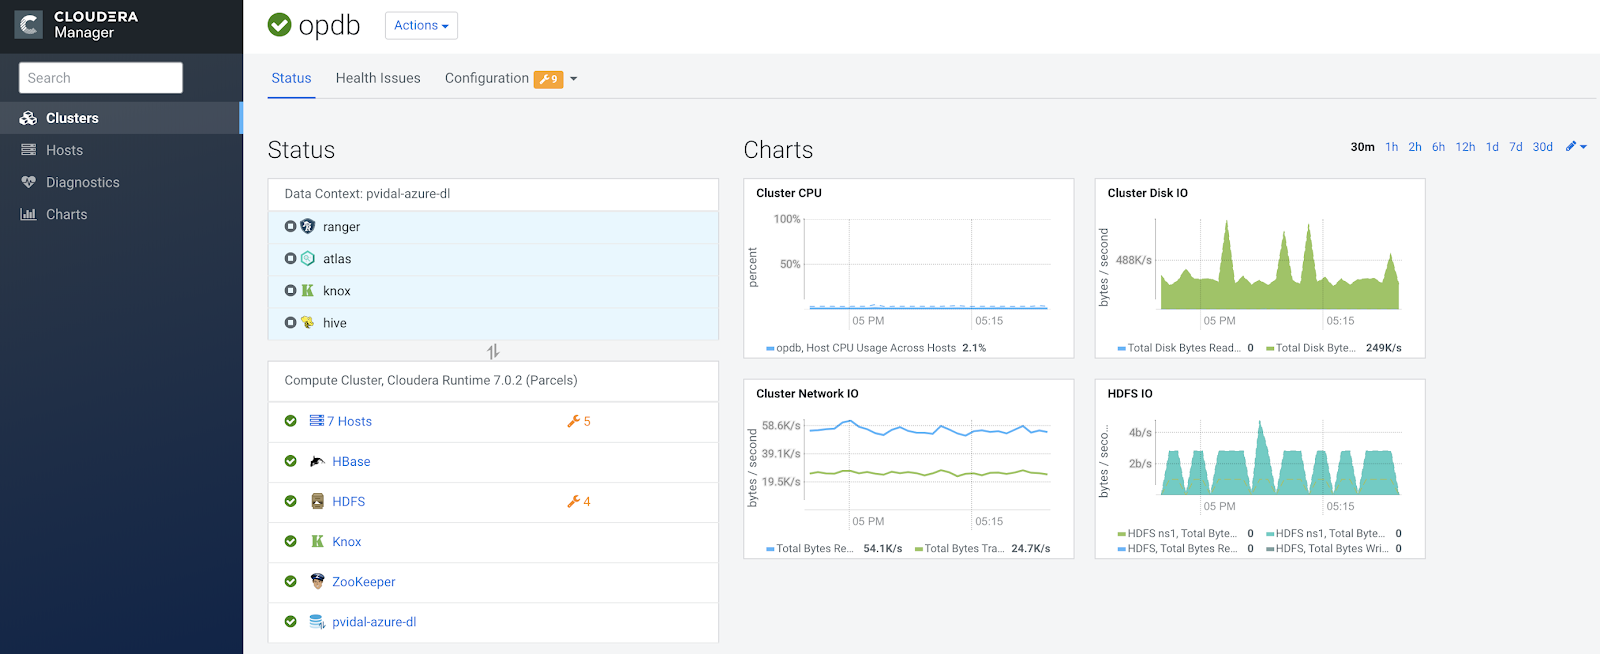The width and height of the screenshot is (1600, 654).
Task: Click the Search input field
Action: (x=101, y=78)
